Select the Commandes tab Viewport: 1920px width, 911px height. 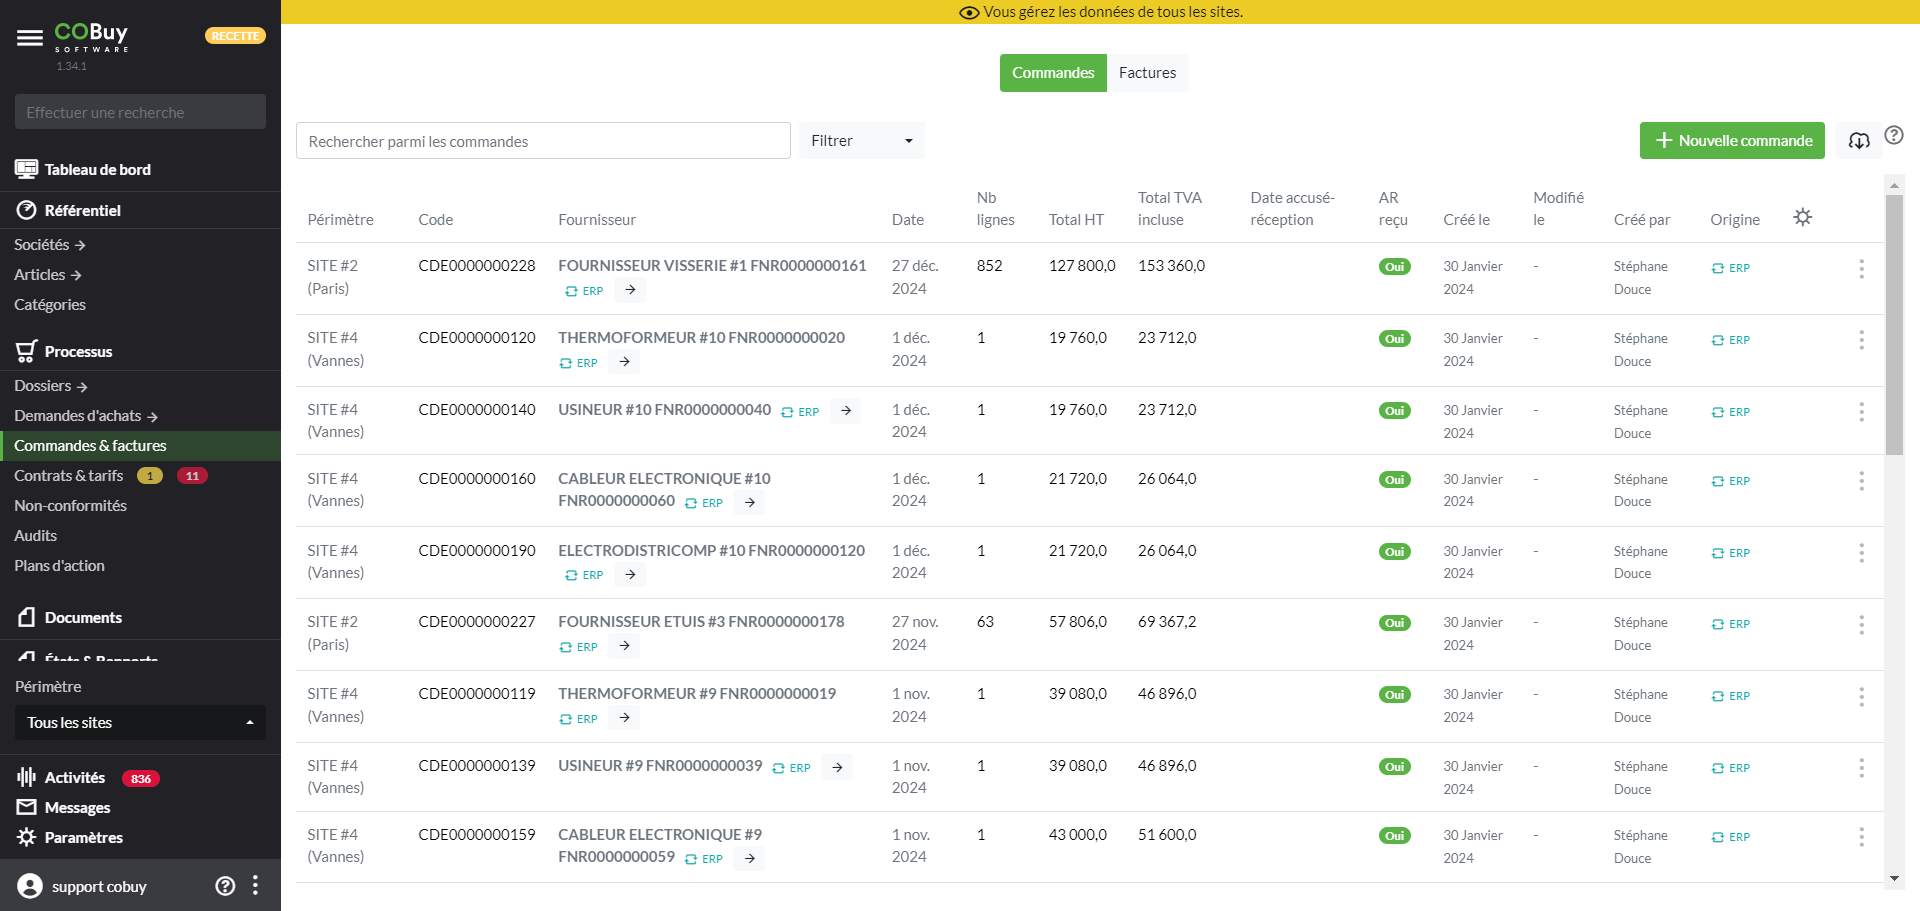(x=1052, y=73)
